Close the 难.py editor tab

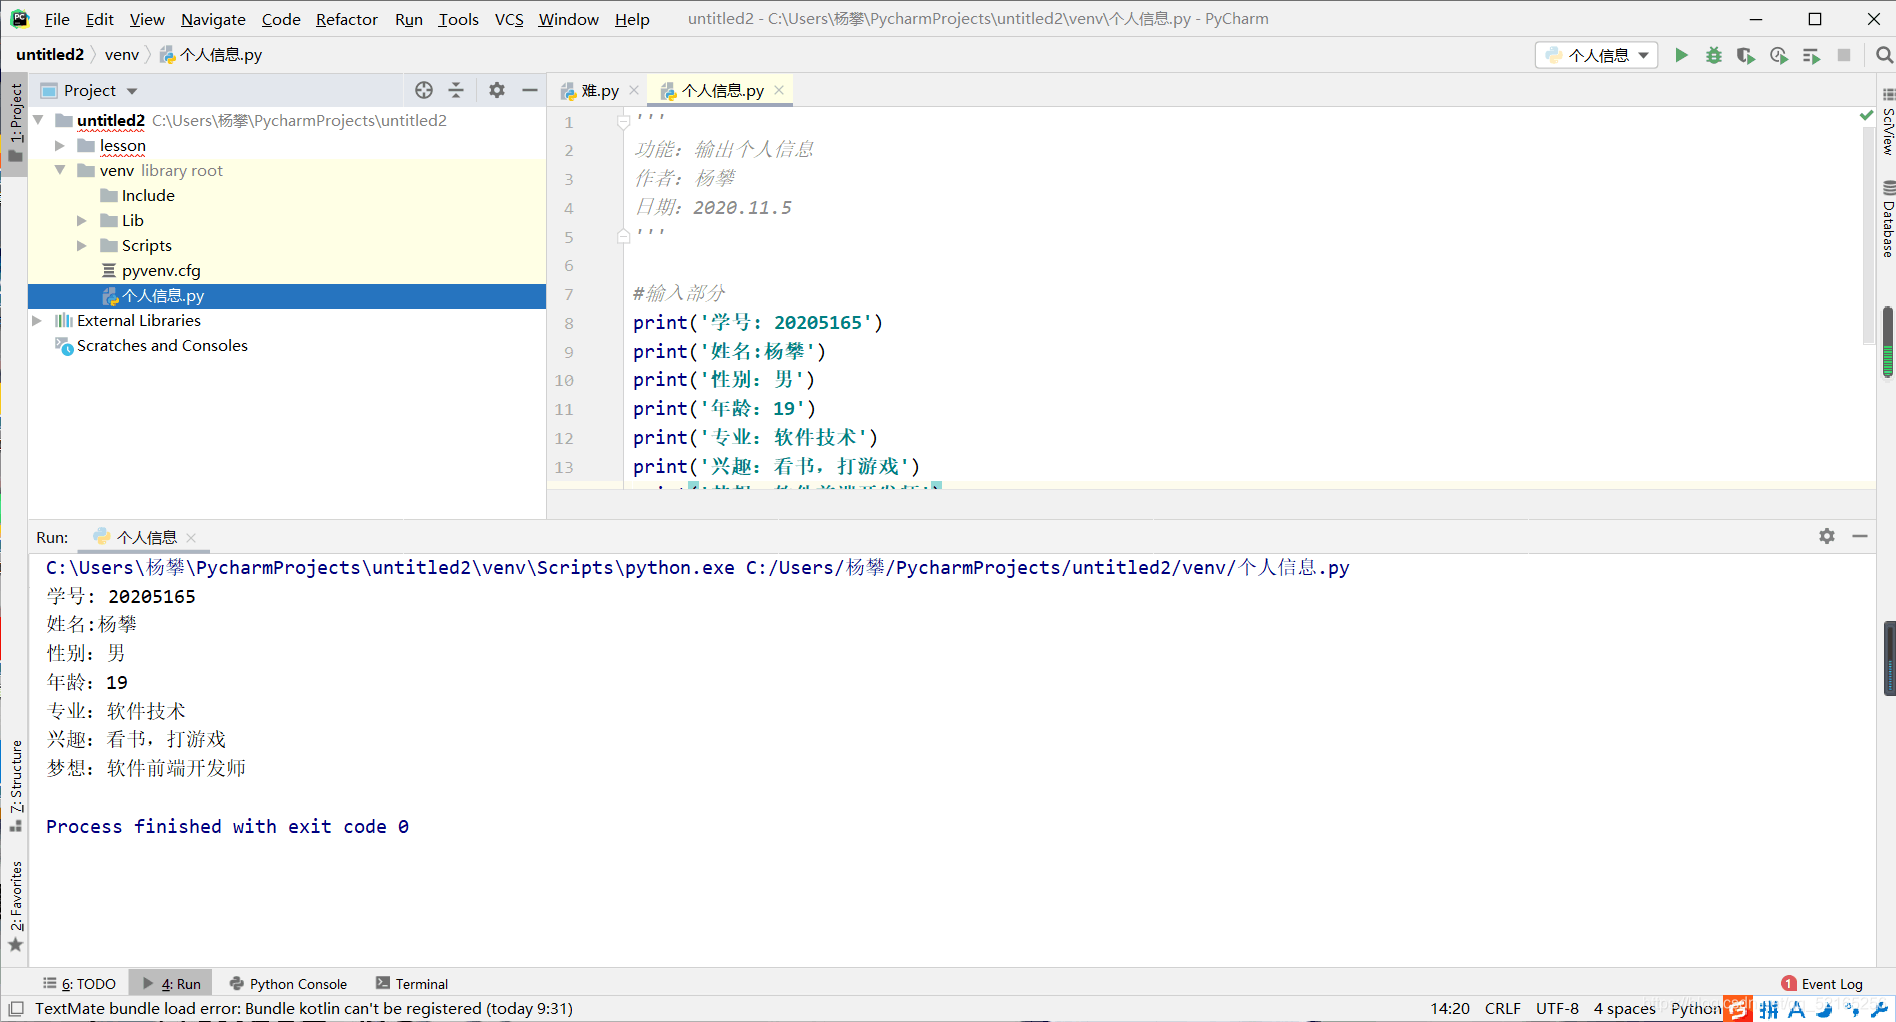click(634, 90)
